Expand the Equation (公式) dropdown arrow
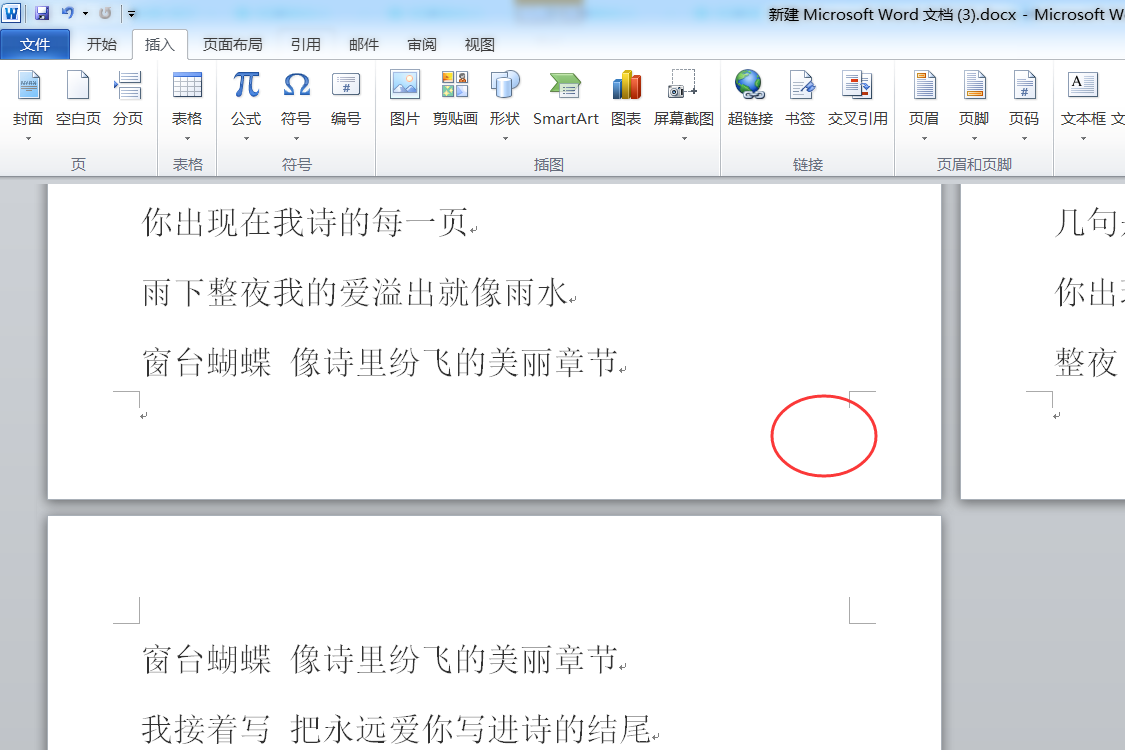This screenshot has width=1125, height=750. point(246,138)
